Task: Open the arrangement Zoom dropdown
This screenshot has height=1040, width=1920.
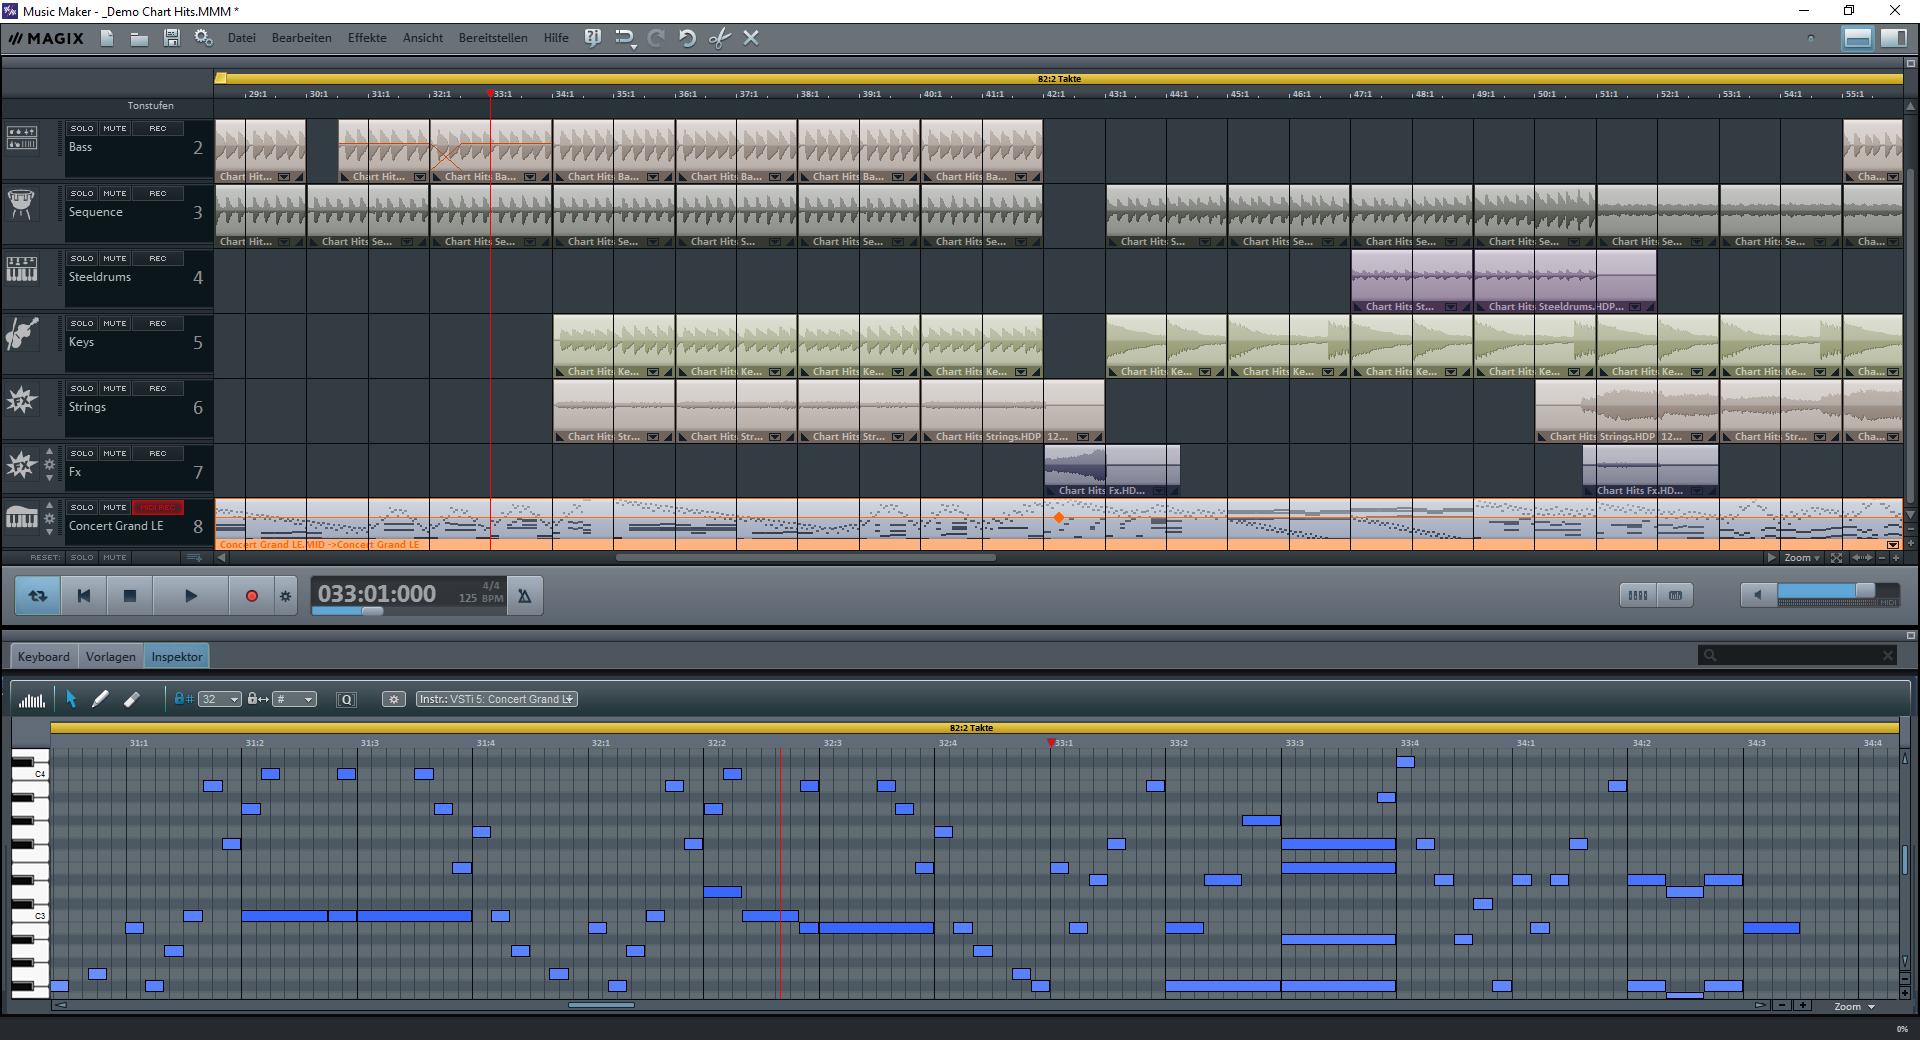Action: (1802, 558)
